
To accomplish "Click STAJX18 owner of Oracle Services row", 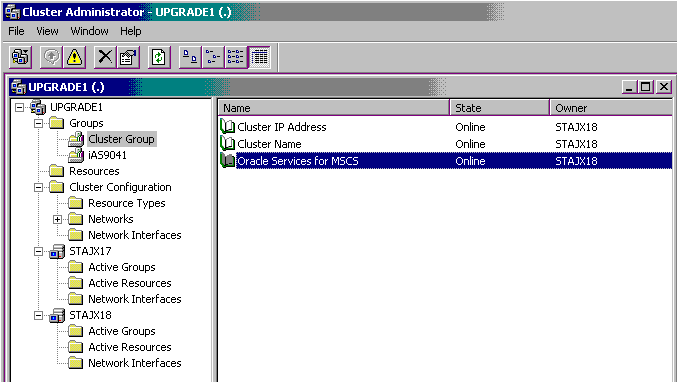I will click(576, 161).
